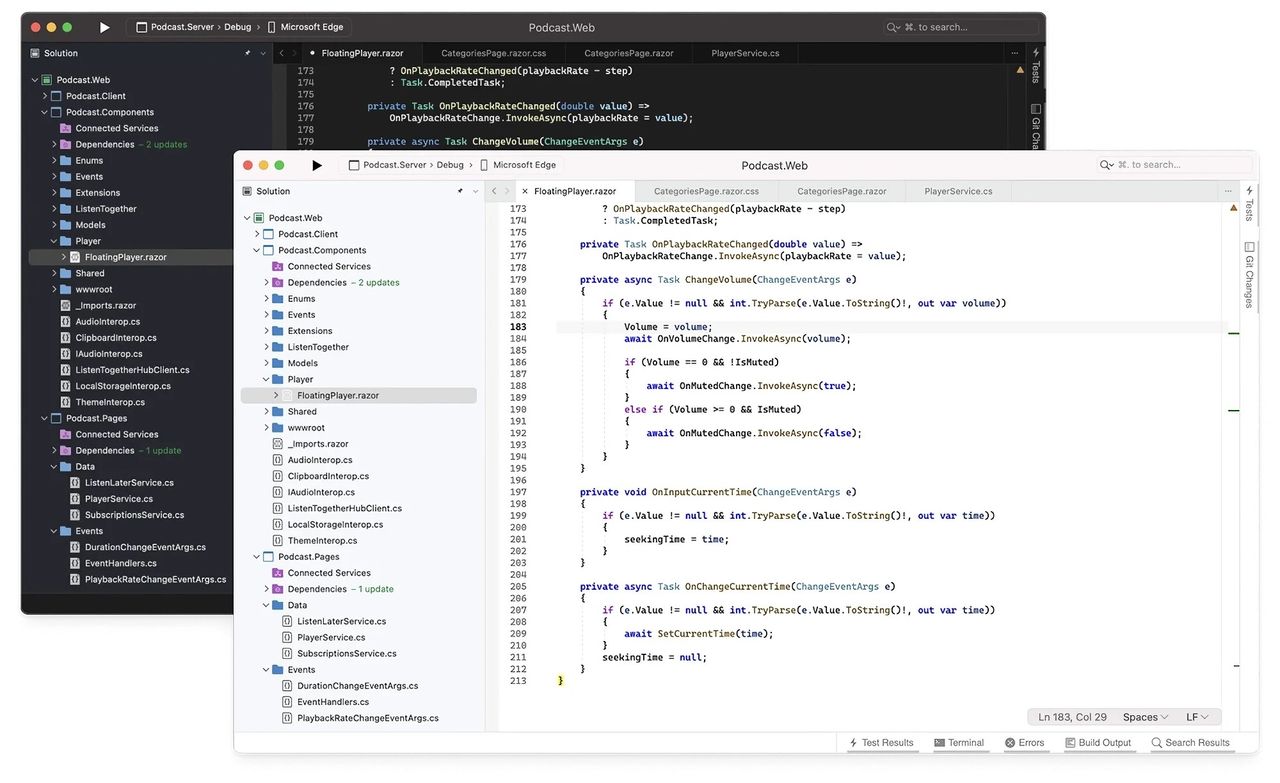The image size is (1280, 783).
Task: Show the Errors panel
Action: (1026, 742)
